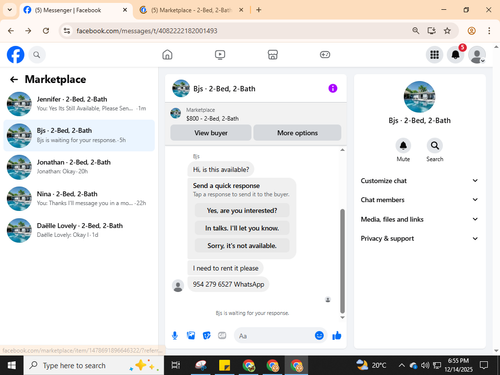Attach a photo file to message

tap(191, 335)
